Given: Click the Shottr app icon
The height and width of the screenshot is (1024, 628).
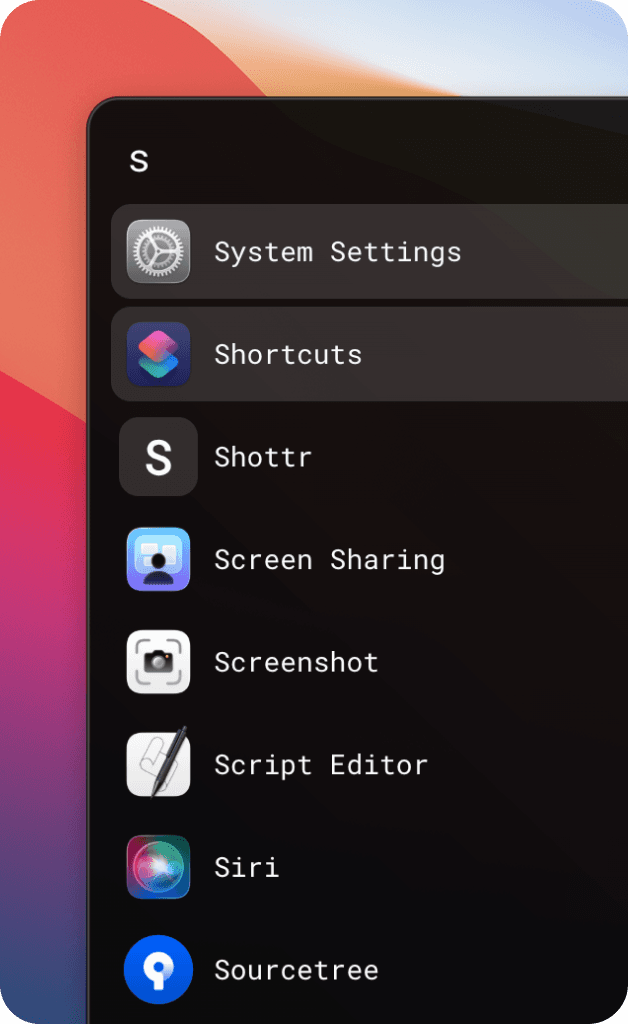Looking at the screenshot, I should 157,457.
